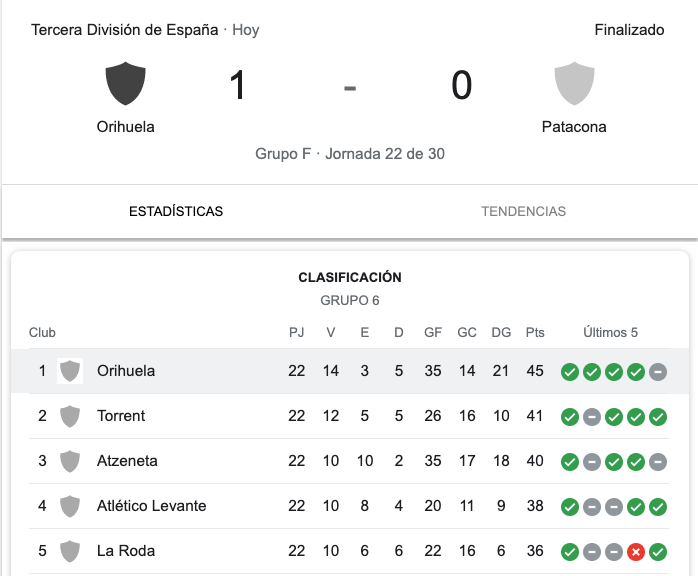Click the shield icon beside Atlético Levante
This screenshot has width=698, height=576.
(70, 506)
